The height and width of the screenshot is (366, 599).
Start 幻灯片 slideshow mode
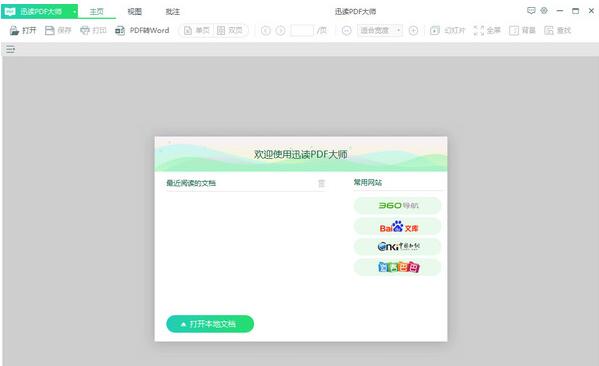tap(447, 31)
